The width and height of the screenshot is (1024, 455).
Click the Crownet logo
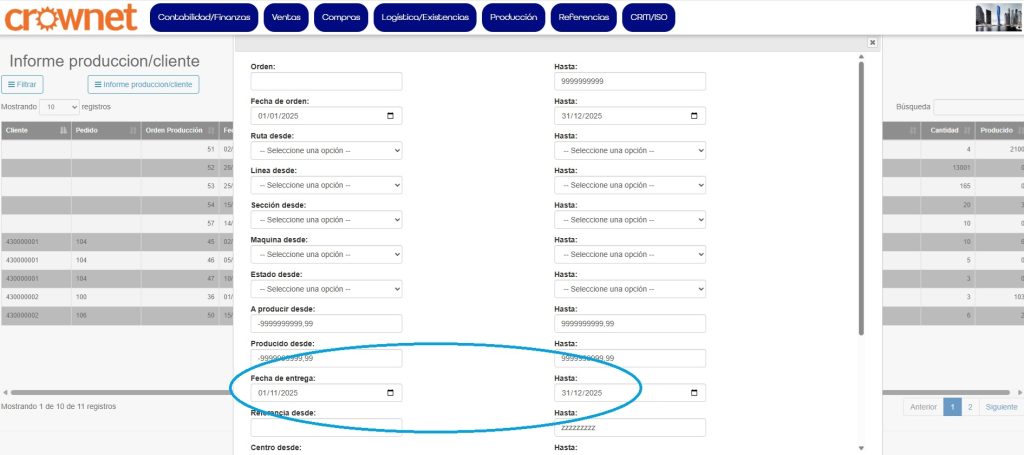(x=70, y=17)
